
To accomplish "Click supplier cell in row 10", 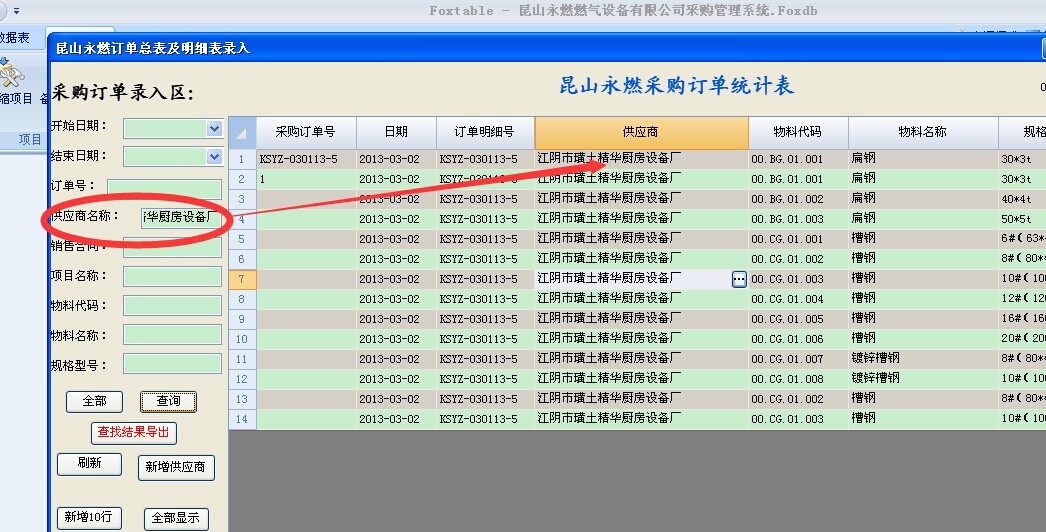I will [x=641, y=339].
